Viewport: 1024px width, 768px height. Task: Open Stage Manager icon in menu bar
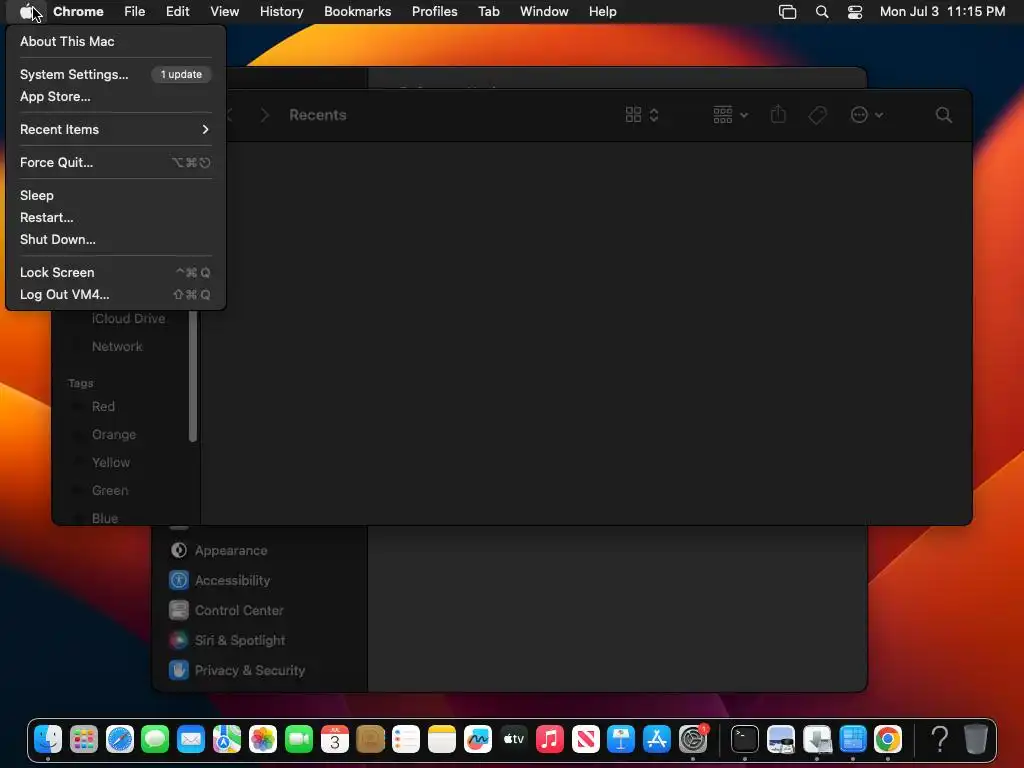(788, 12)
